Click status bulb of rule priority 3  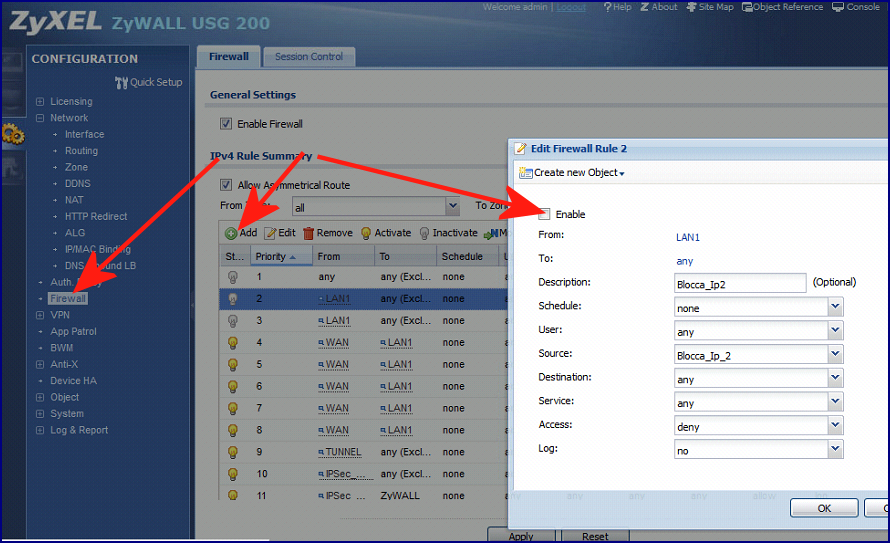233,321
